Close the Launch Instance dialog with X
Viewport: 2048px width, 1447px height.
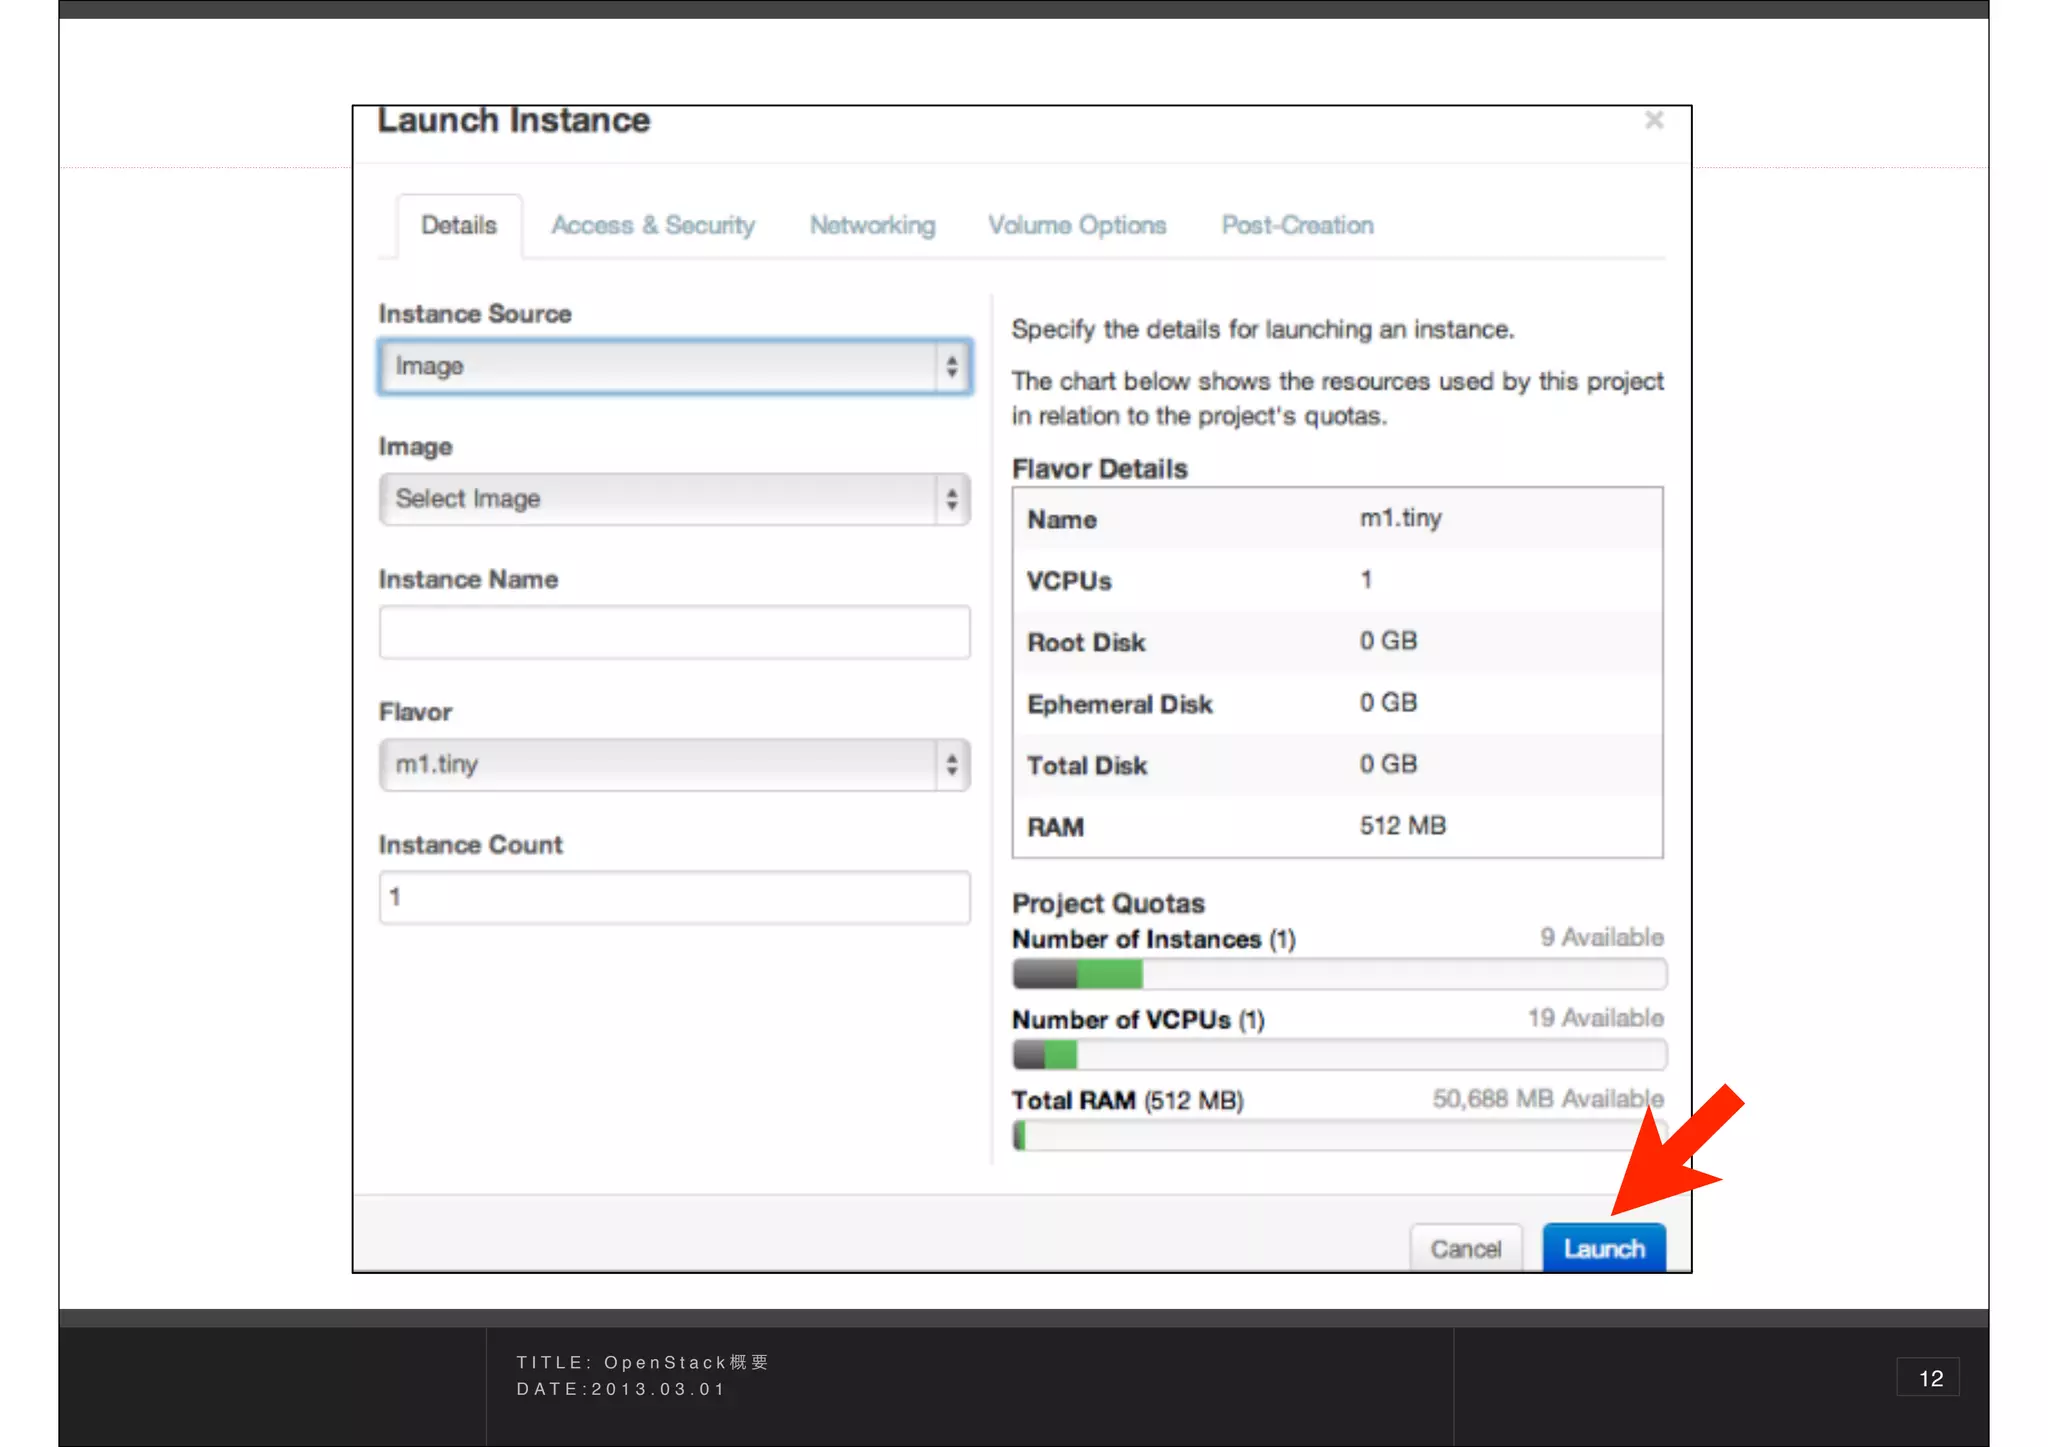click(1654, 121)
